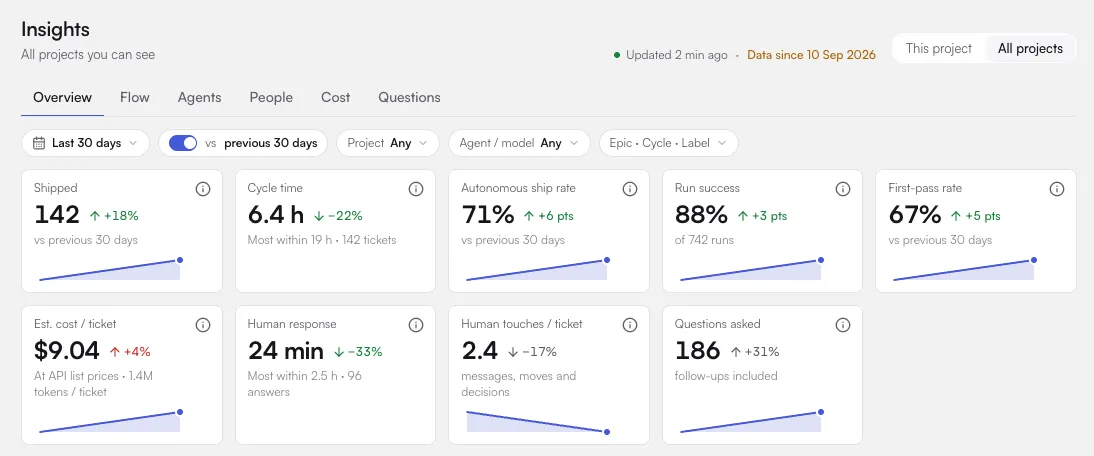The width and height of the screenshot is (1094, 456).
Task: Click Shipped sparkline chart
Action: [x=110, y=270]
